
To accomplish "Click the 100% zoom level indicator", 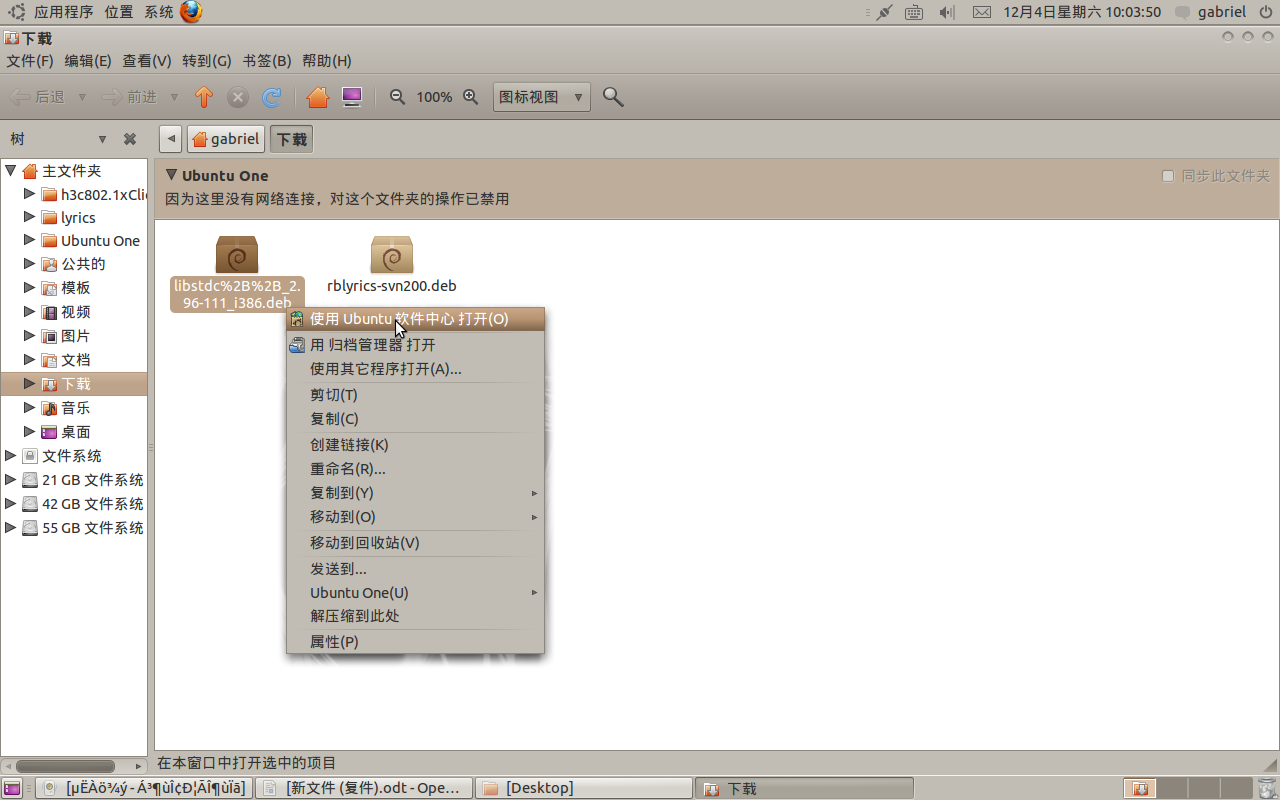I will pyautogui.click(x=434, y=97).
